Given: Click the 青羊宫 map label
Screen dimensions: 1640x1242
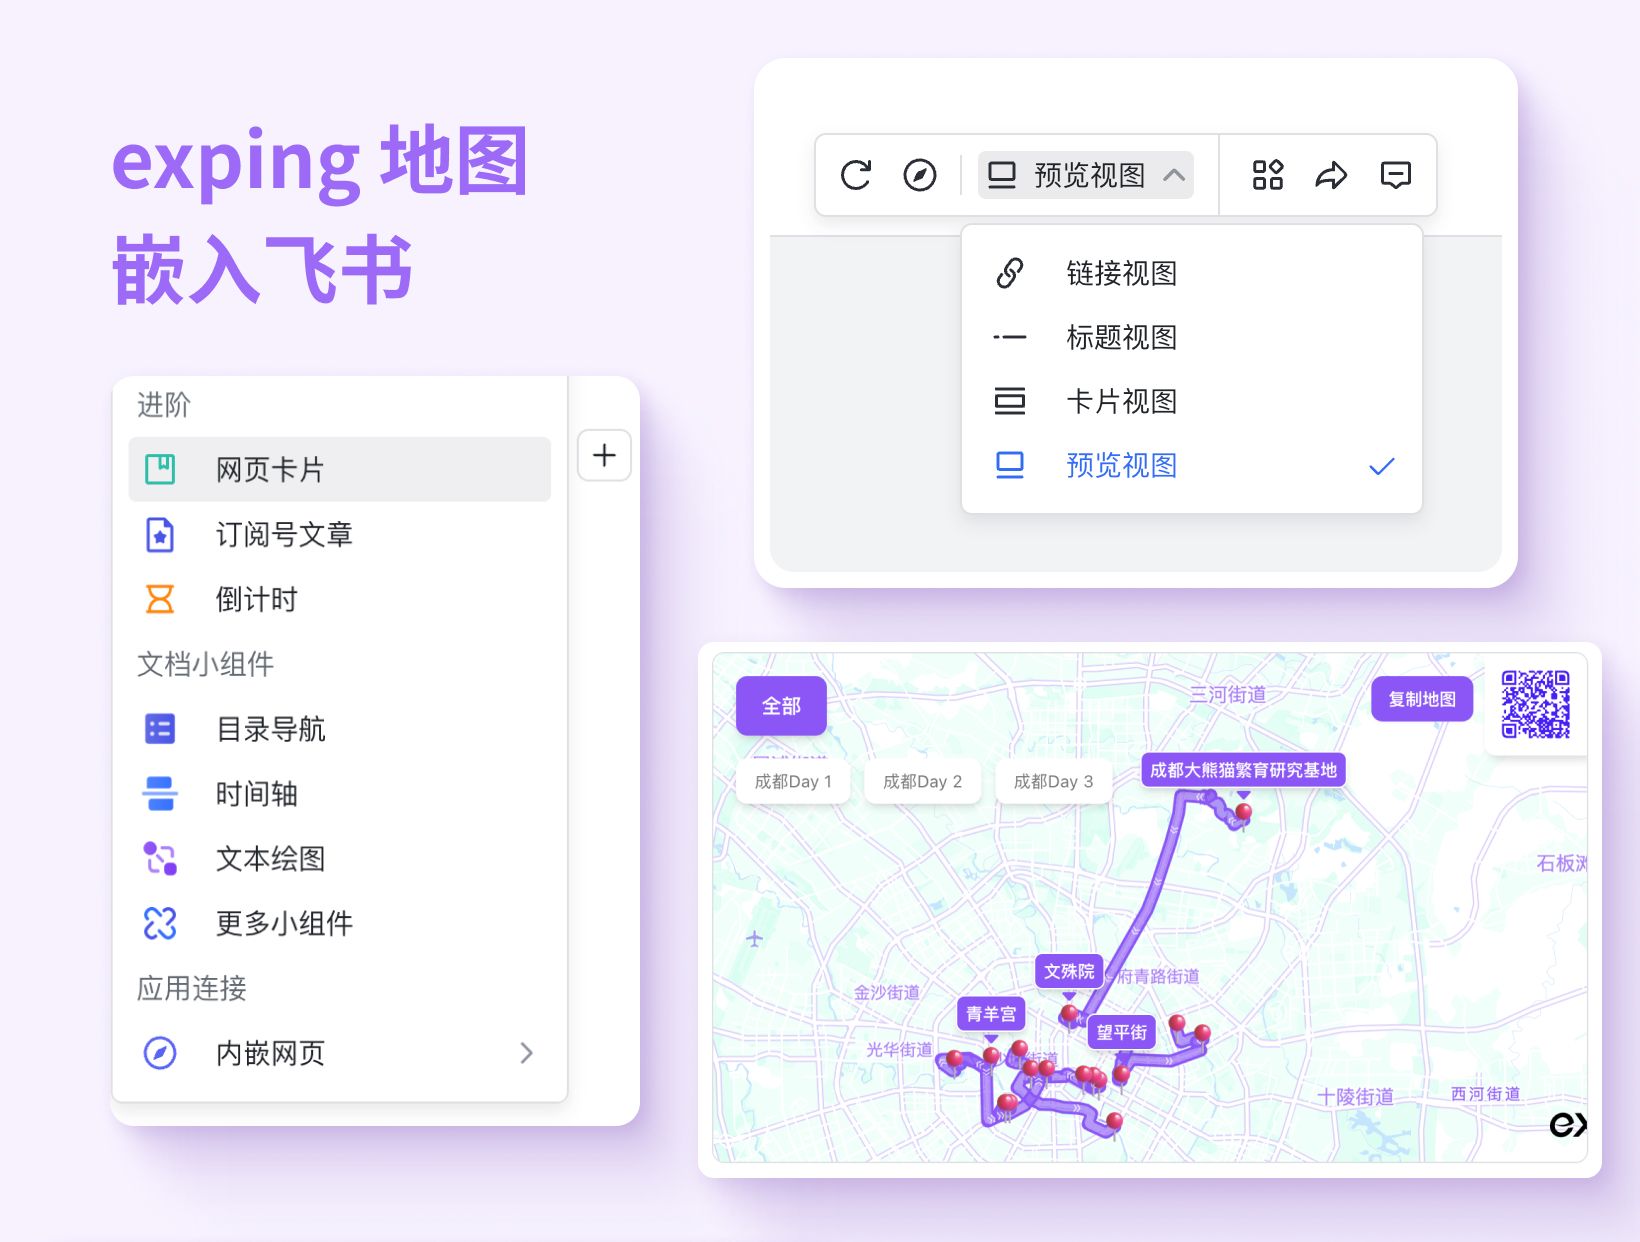Looking at the screenshot, I should [991, 1014].
